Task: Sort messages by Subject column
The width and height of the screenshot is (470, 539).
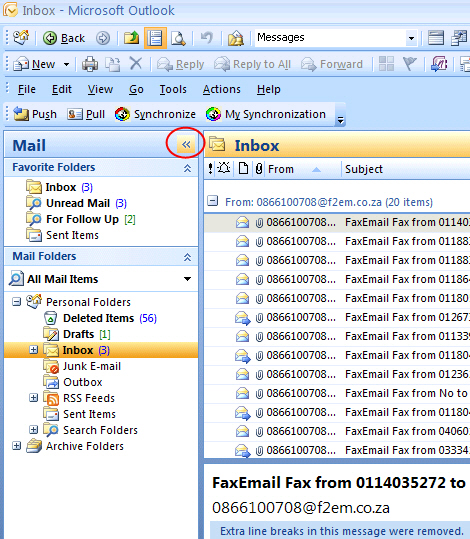Action: click(406, 169)
